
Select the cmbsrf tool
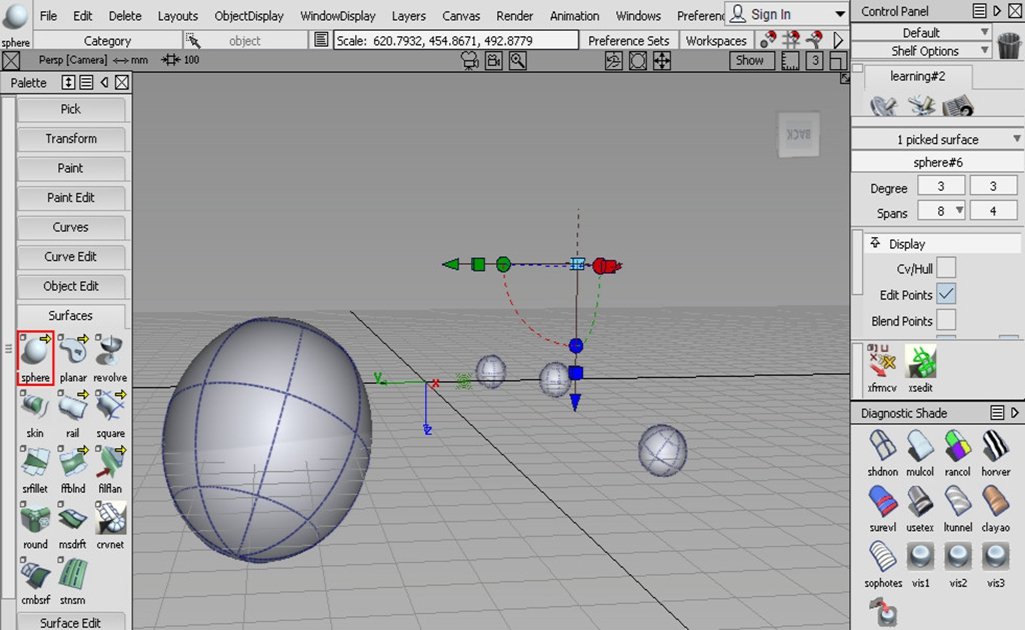35,580
